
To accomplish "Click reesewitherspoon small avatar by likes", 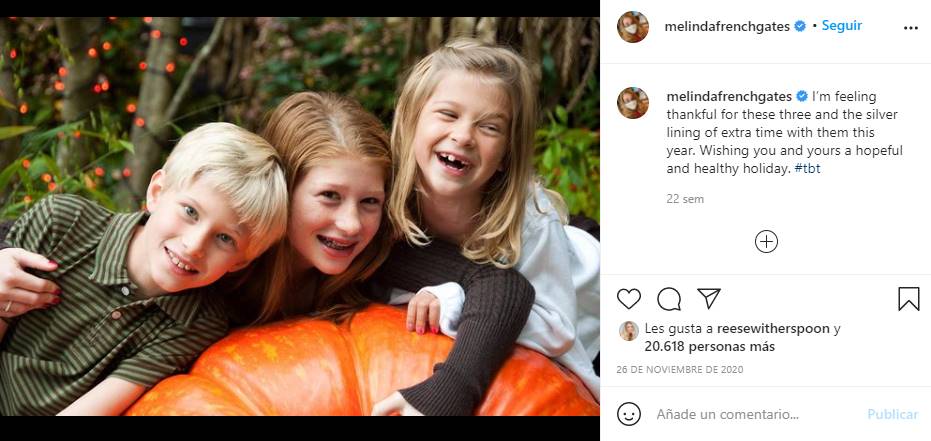I will (629, 331).
